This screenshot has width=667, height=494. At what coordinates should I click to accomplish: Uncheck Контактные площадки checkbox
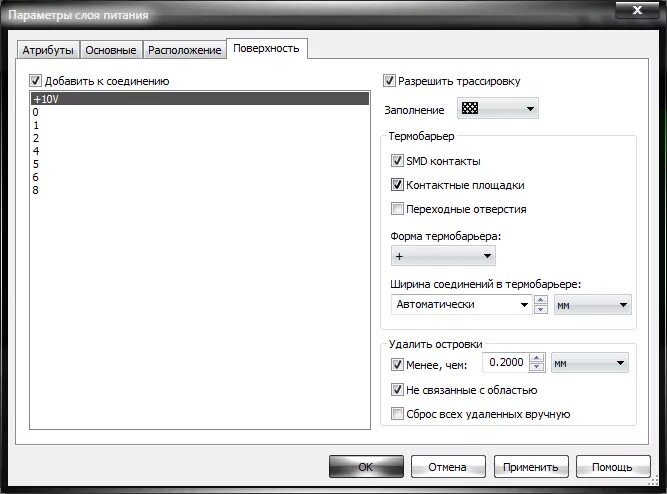coord(397,185)
